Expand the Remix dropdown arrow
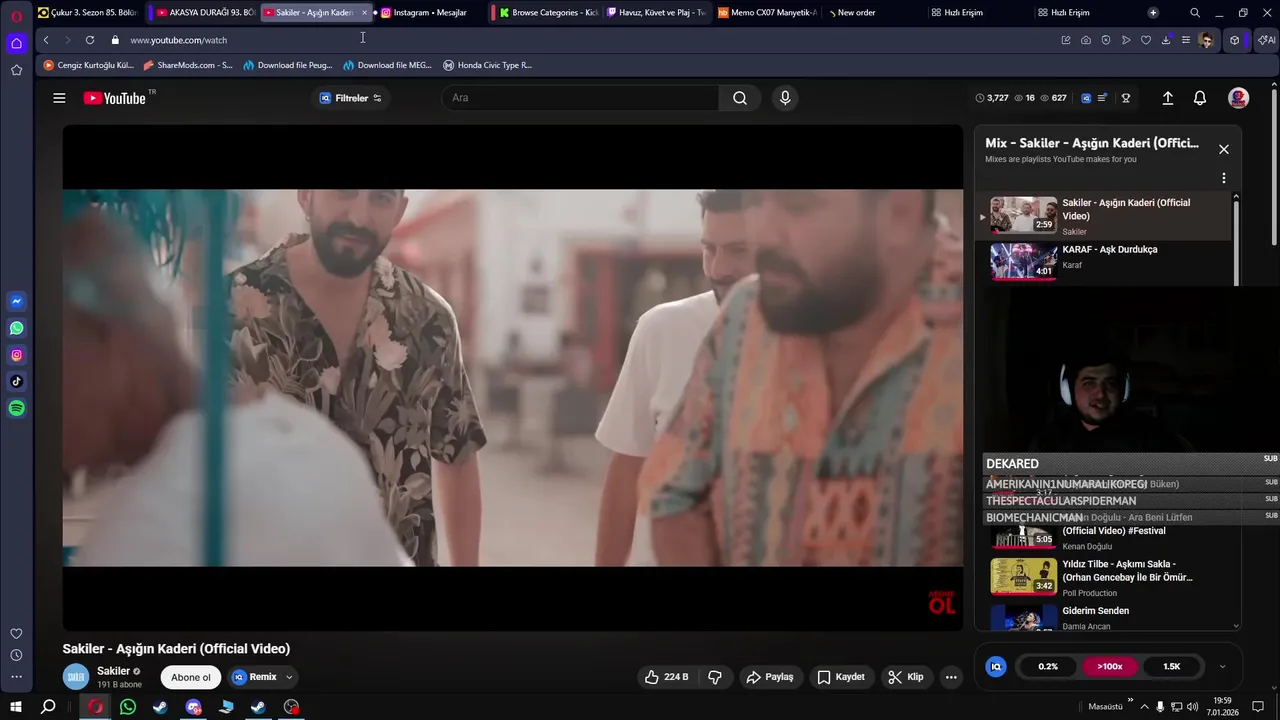 click(289, 677)
